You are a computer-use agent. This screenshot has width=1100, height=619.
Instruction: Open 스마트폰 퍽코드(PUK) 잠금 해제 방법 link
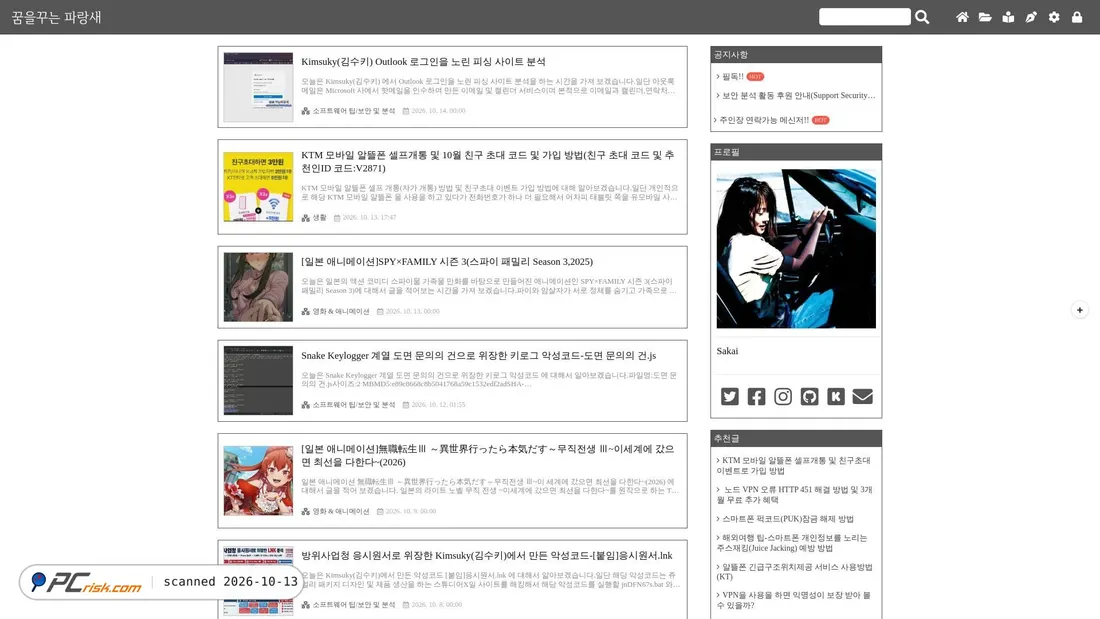(787, 519)
